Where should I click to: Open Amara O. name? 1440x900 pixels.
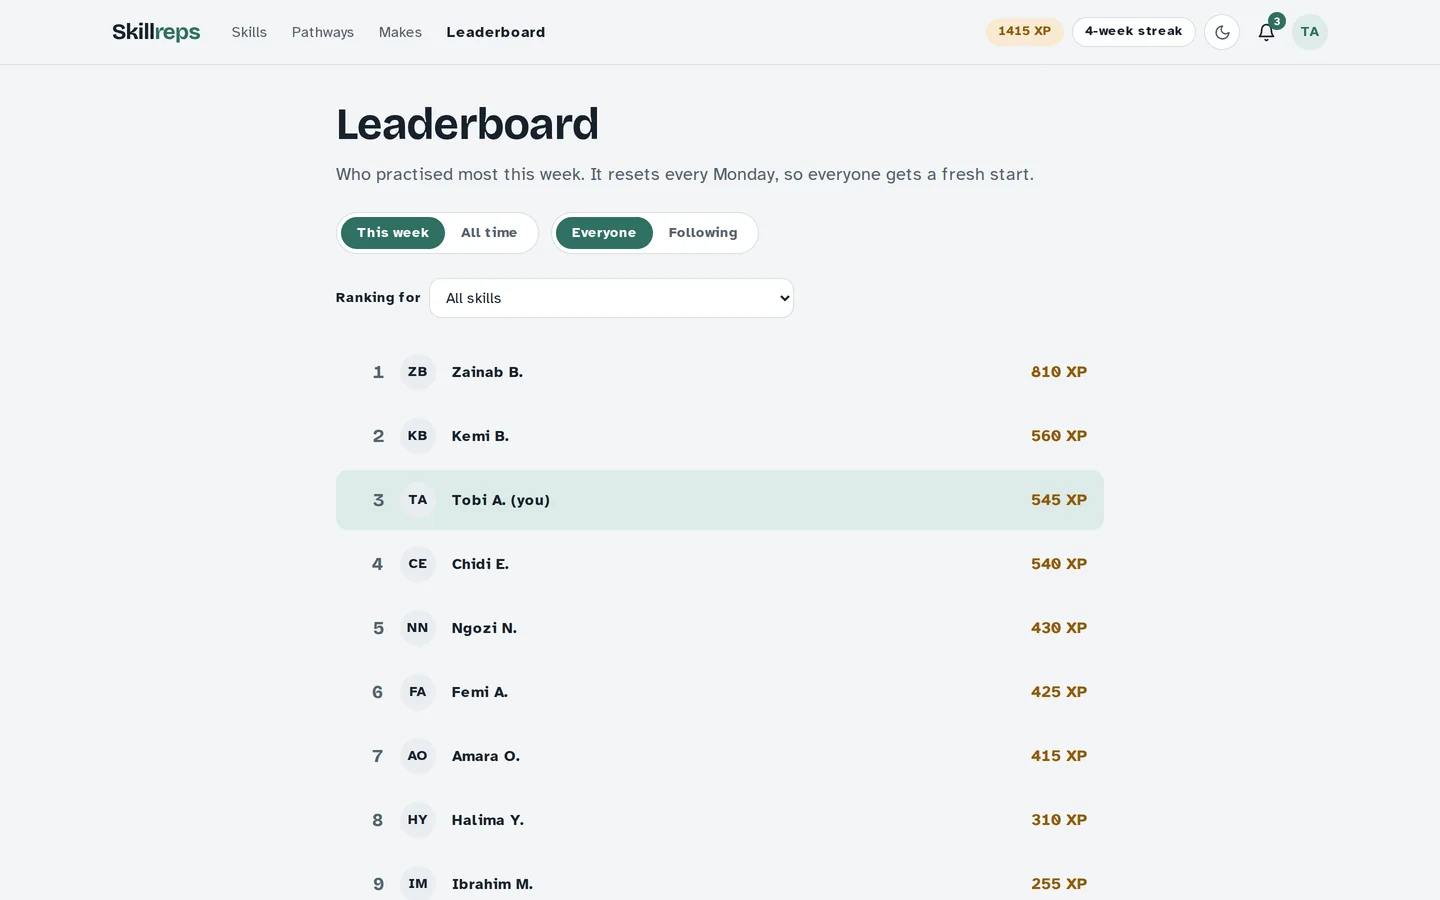click(x=486, y=756)
